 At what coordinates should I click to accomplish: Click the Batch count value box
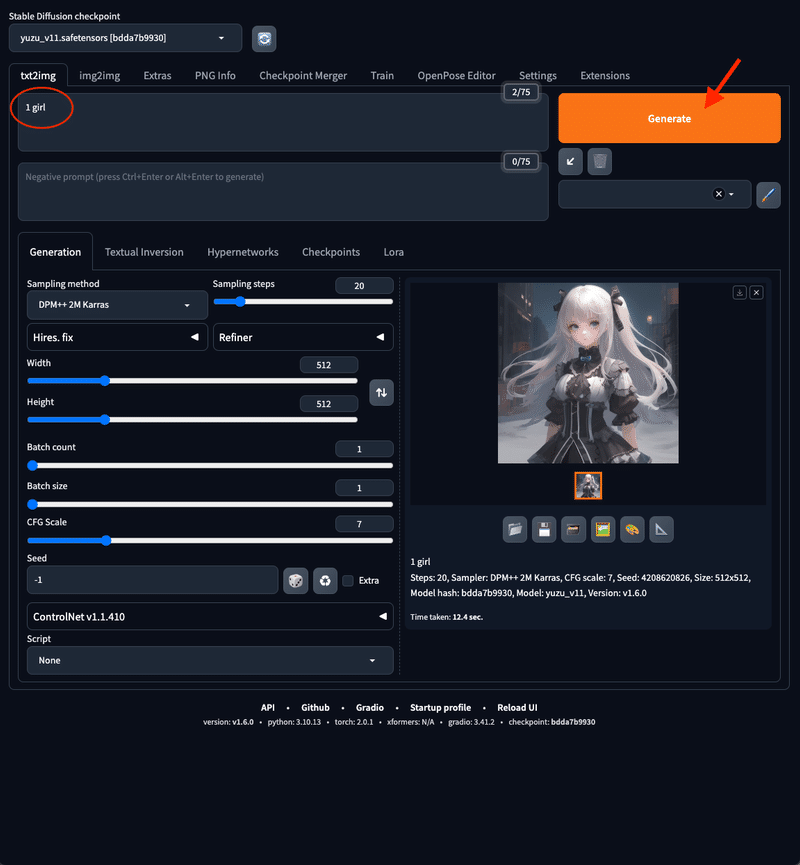pos(364,449)
